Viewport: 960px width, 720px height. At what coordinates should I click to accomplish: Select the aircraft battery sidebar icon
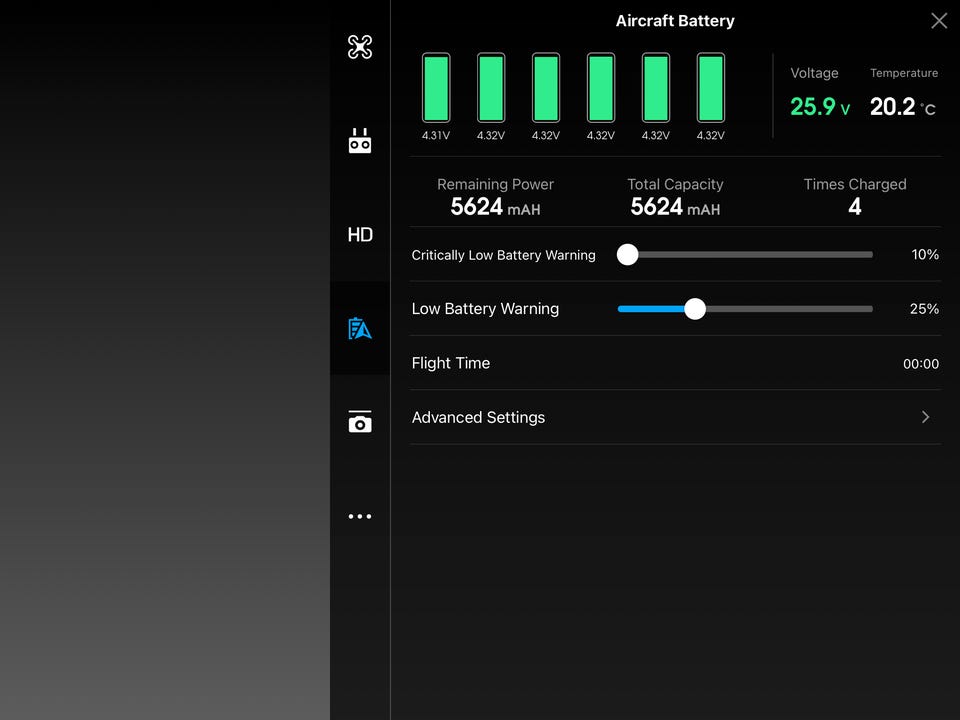[x=360, y=328]
